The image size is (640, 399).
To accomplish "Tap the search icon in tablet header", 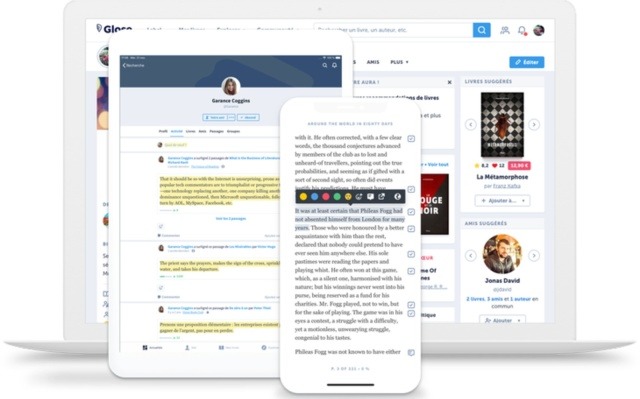I will point(325,65).
